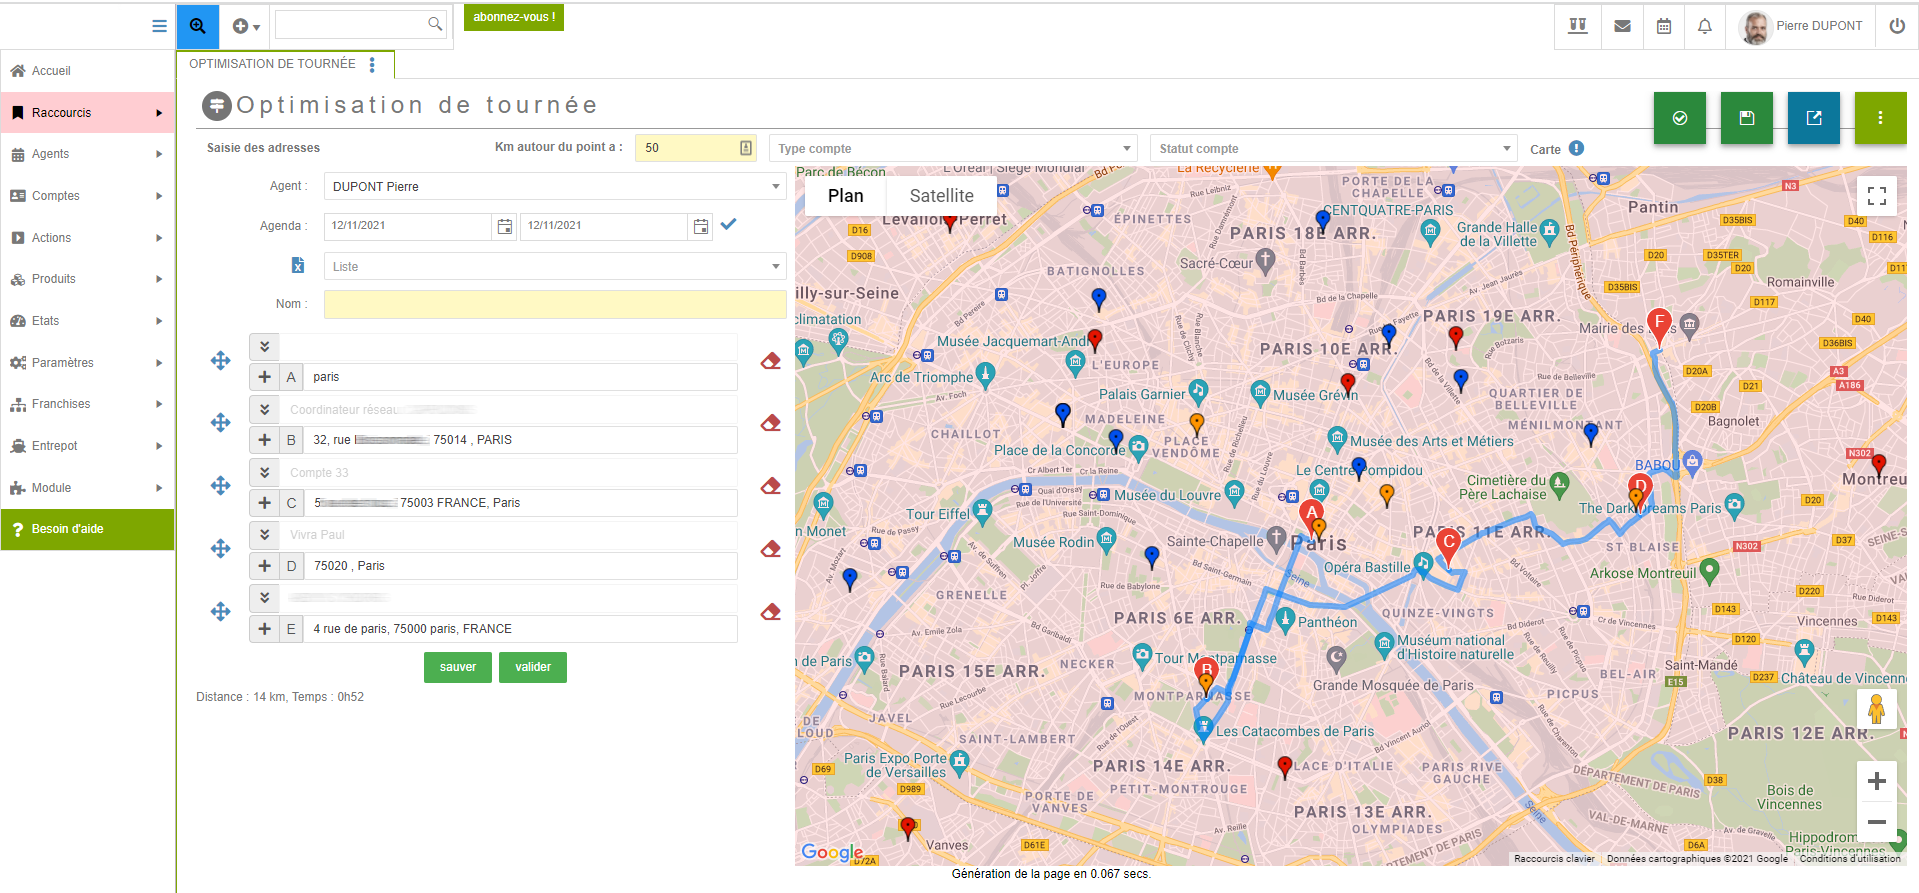Expand the Raccourcis sidebar menu

click(87, 113)
